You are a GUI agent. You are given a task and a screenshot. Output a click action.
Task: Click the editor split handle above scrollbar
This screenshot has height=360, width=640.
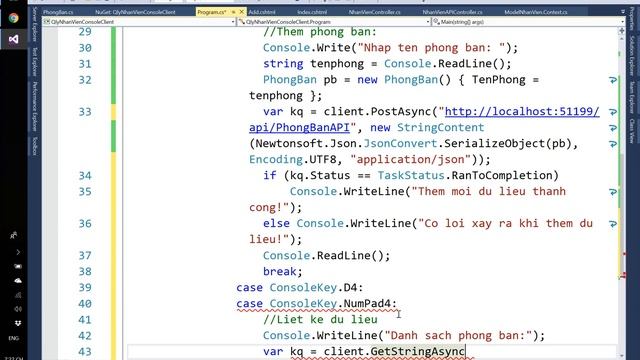point(622,31)
